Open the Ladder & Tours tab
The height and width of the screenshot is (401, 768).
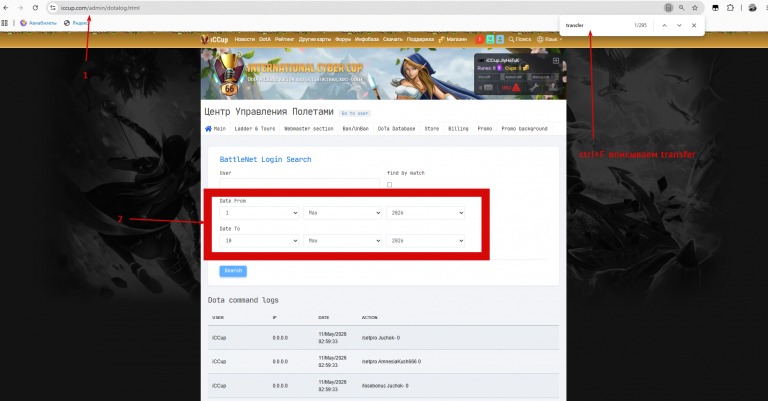pos(255,129)
